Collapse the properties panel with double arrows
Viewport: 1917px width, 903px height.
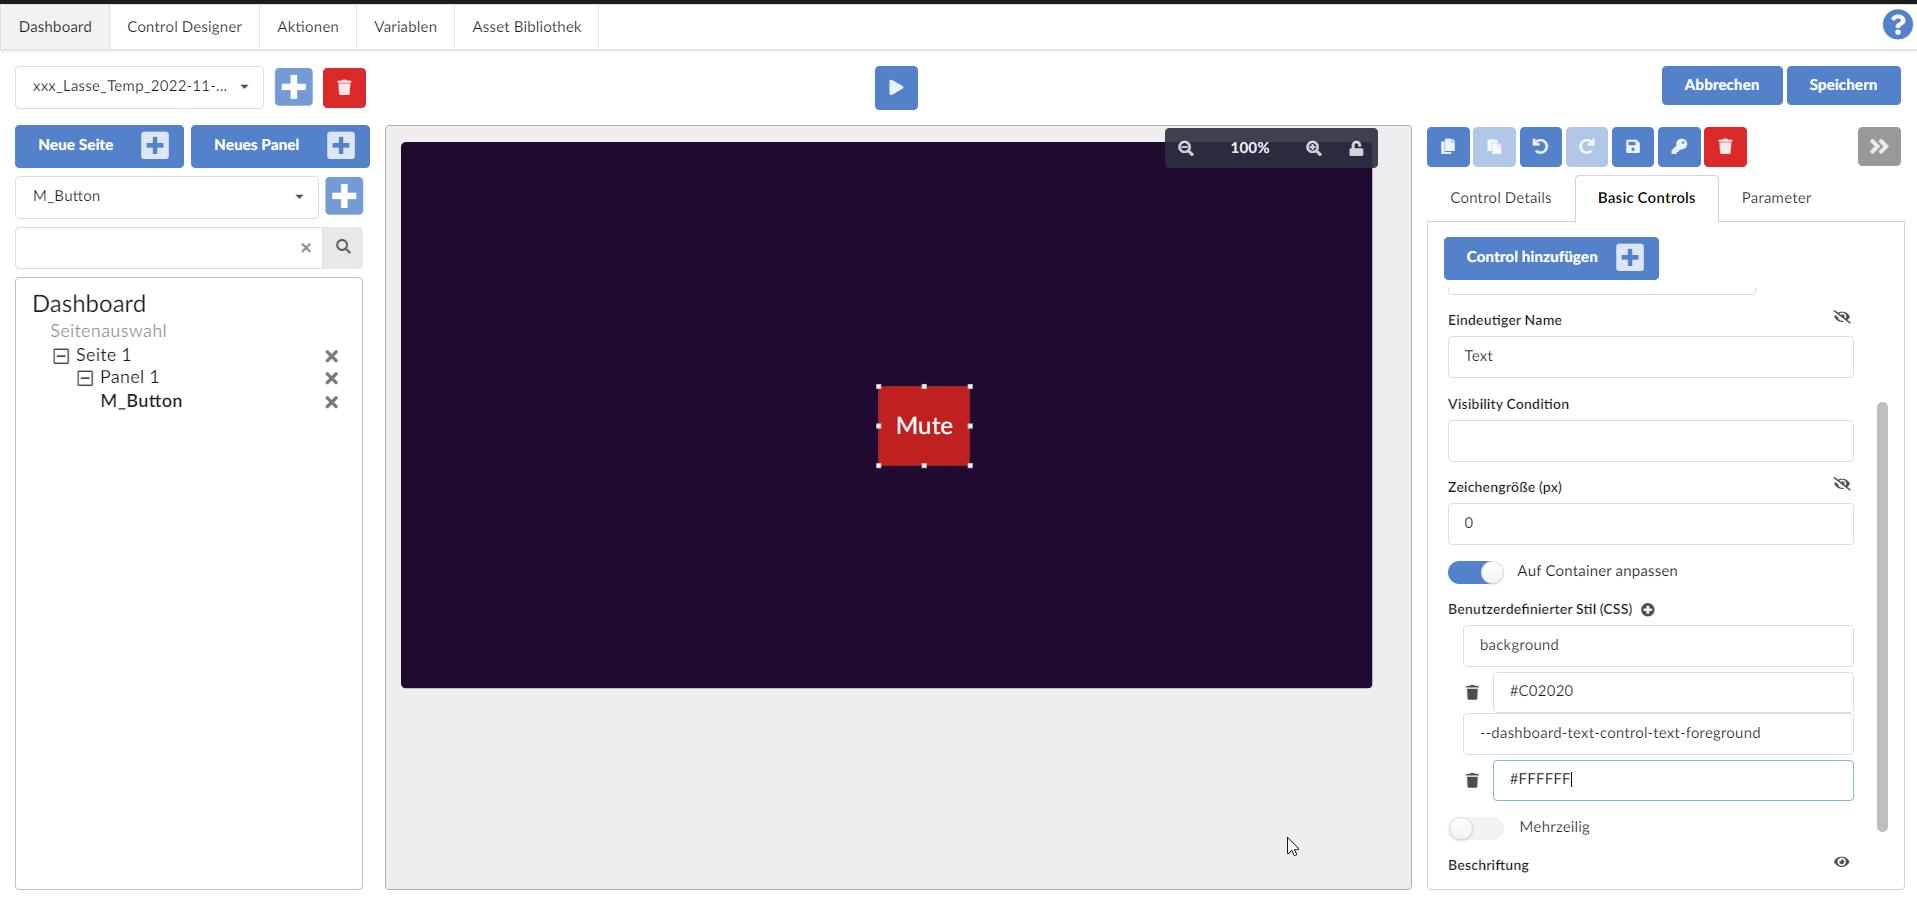tap(1879, 147)
